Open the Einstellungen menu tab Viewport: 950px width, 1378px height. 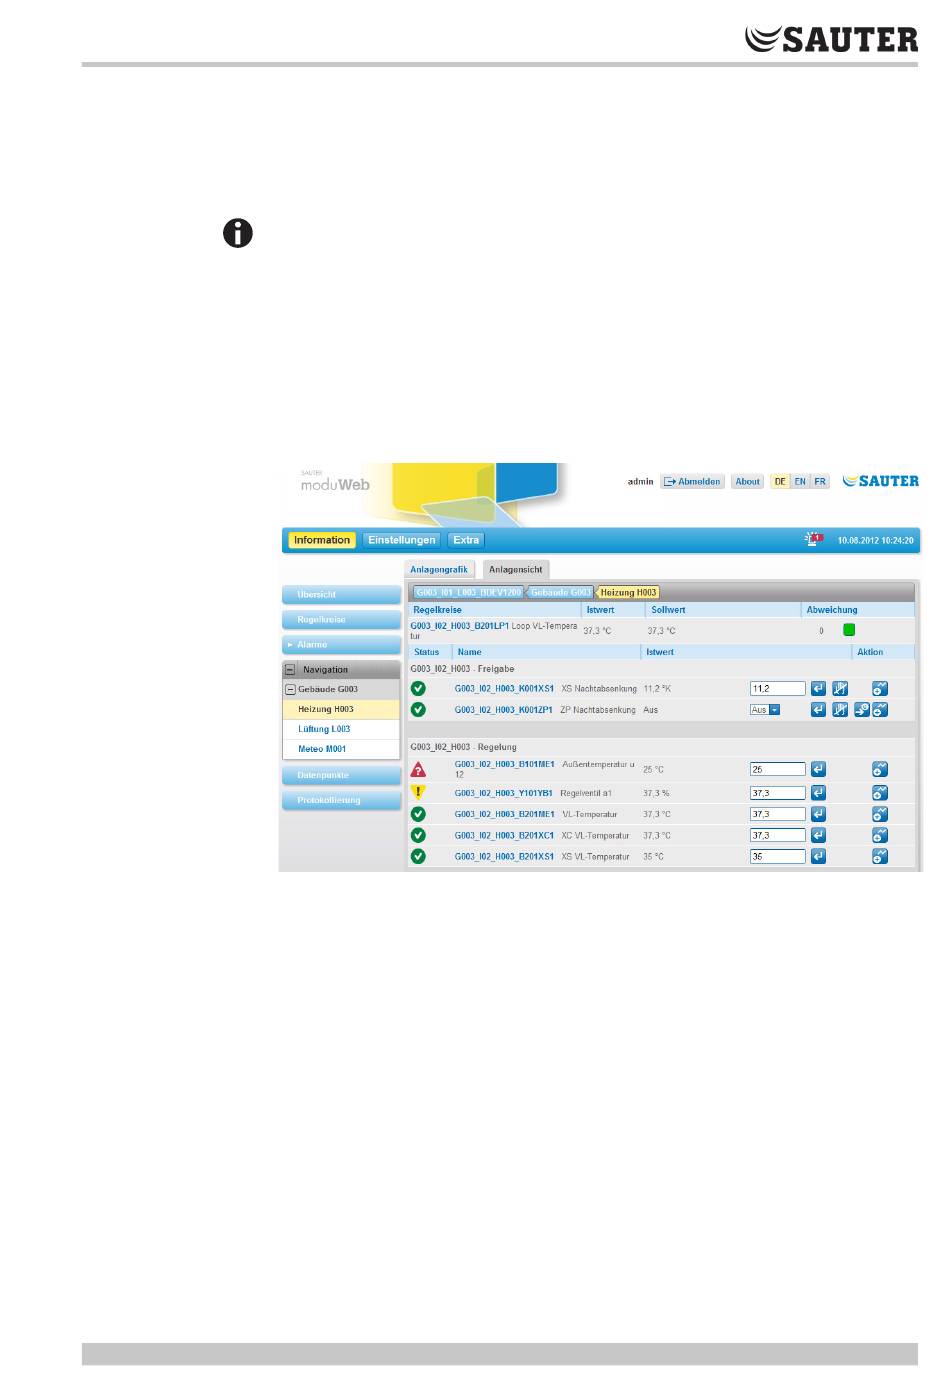[x=402, y=540]
